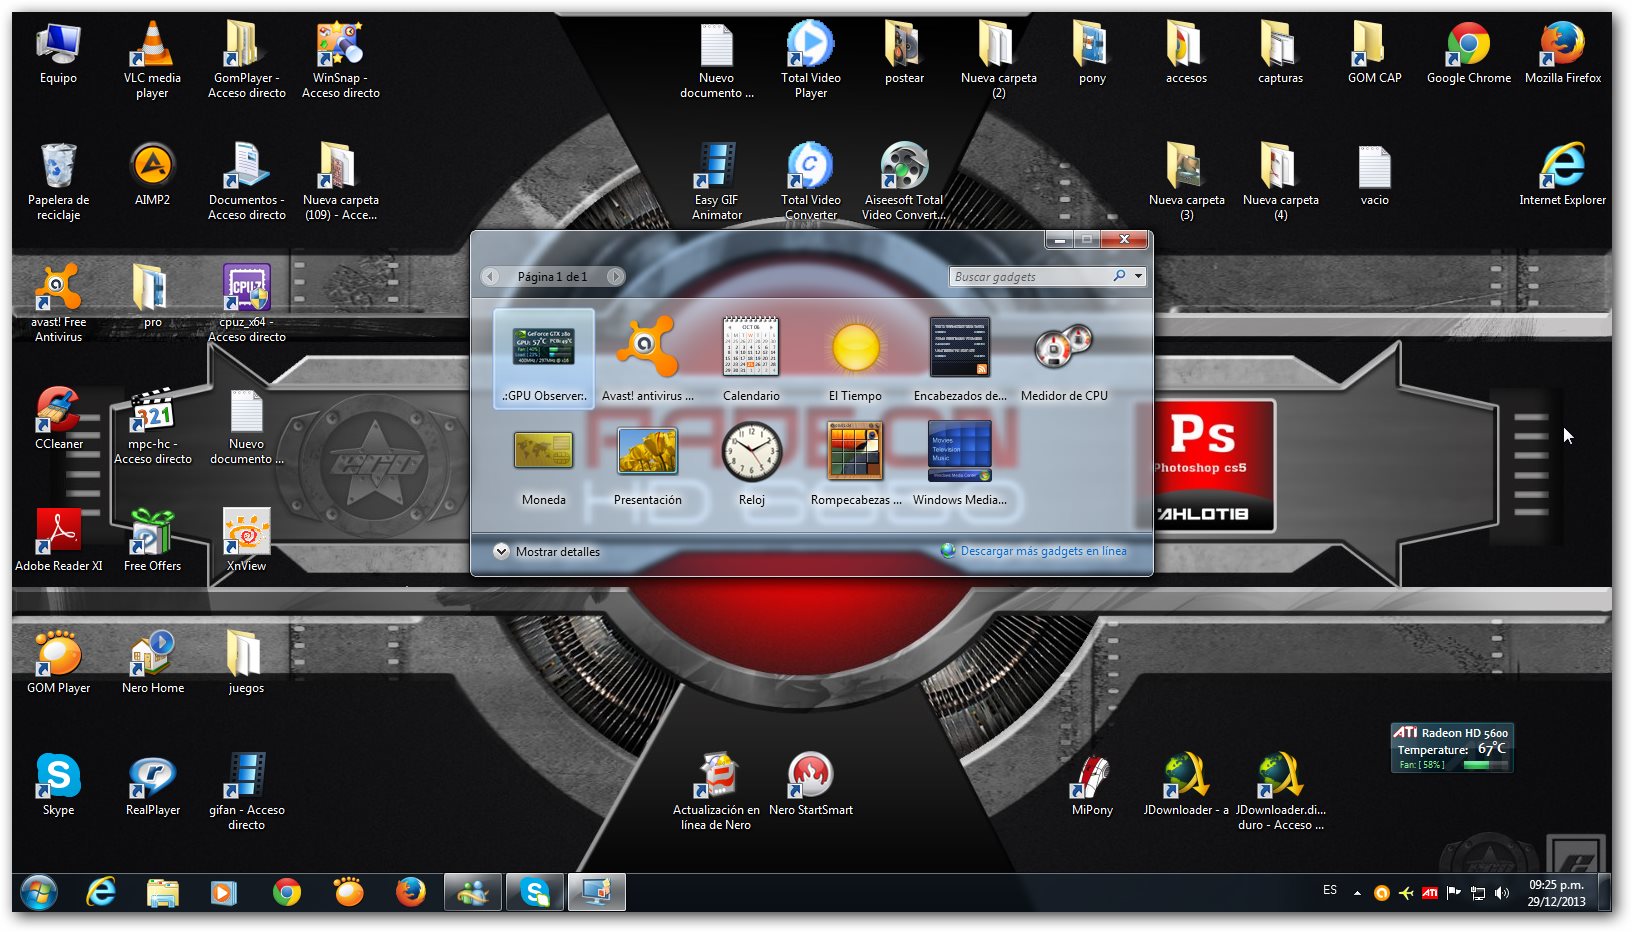Open Descargar más gadgets en línea link
Viewport: 1632px width, 932px height.
1034,551
